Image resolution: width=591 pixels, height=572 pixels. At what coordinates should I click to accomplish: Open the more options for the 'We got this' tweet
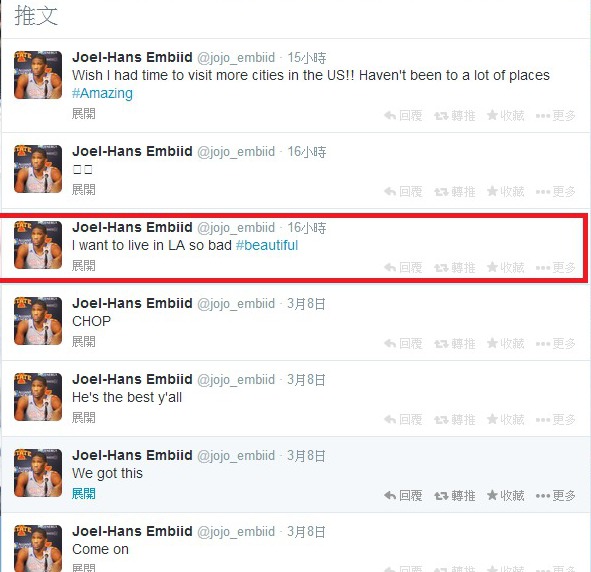pos(556,496)
